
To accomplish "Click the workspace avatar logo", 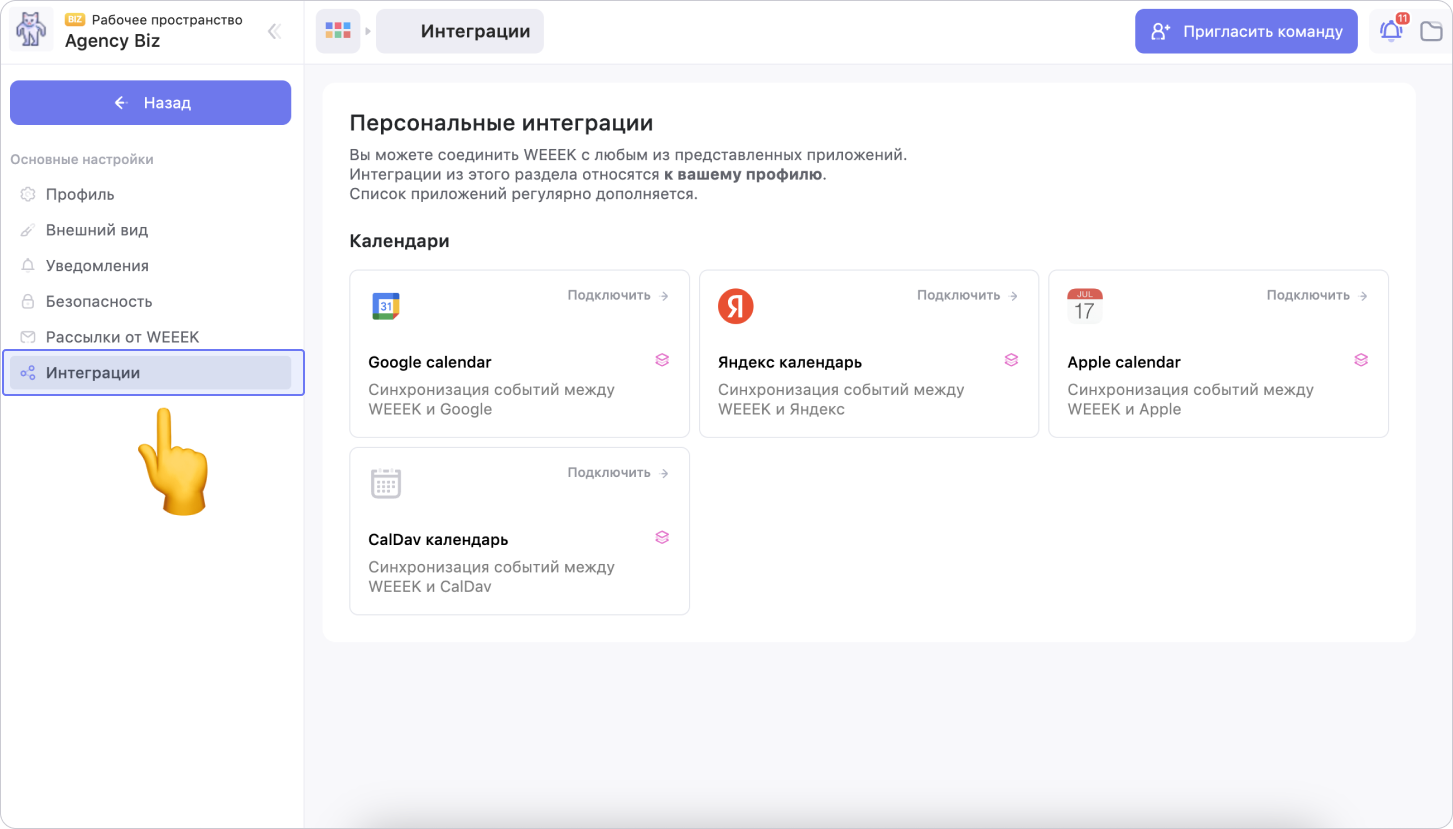I will pyautogui.click(x=31, y=31).
